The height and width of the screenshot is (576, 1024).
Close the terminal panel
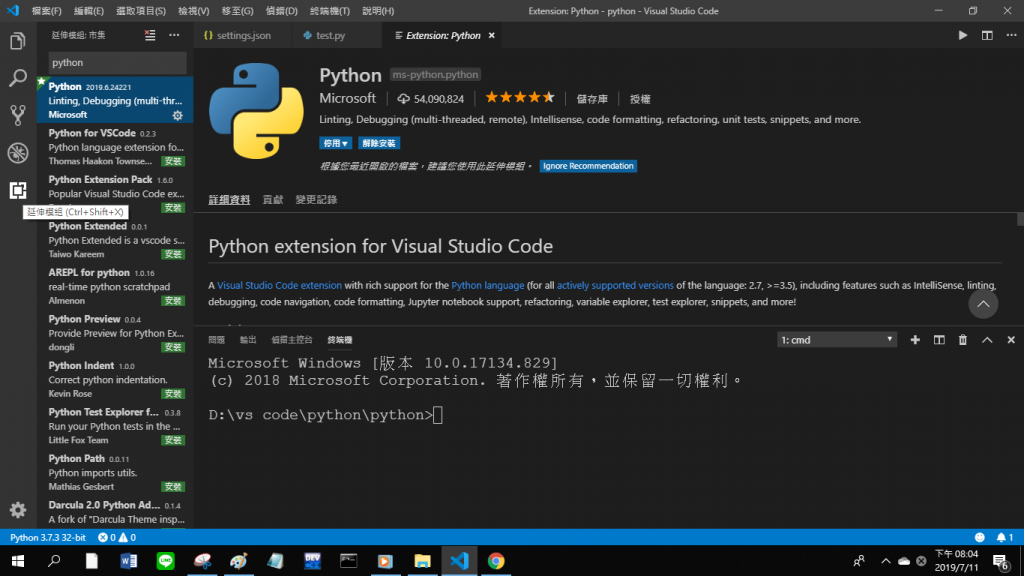(x=1011, y=340)
